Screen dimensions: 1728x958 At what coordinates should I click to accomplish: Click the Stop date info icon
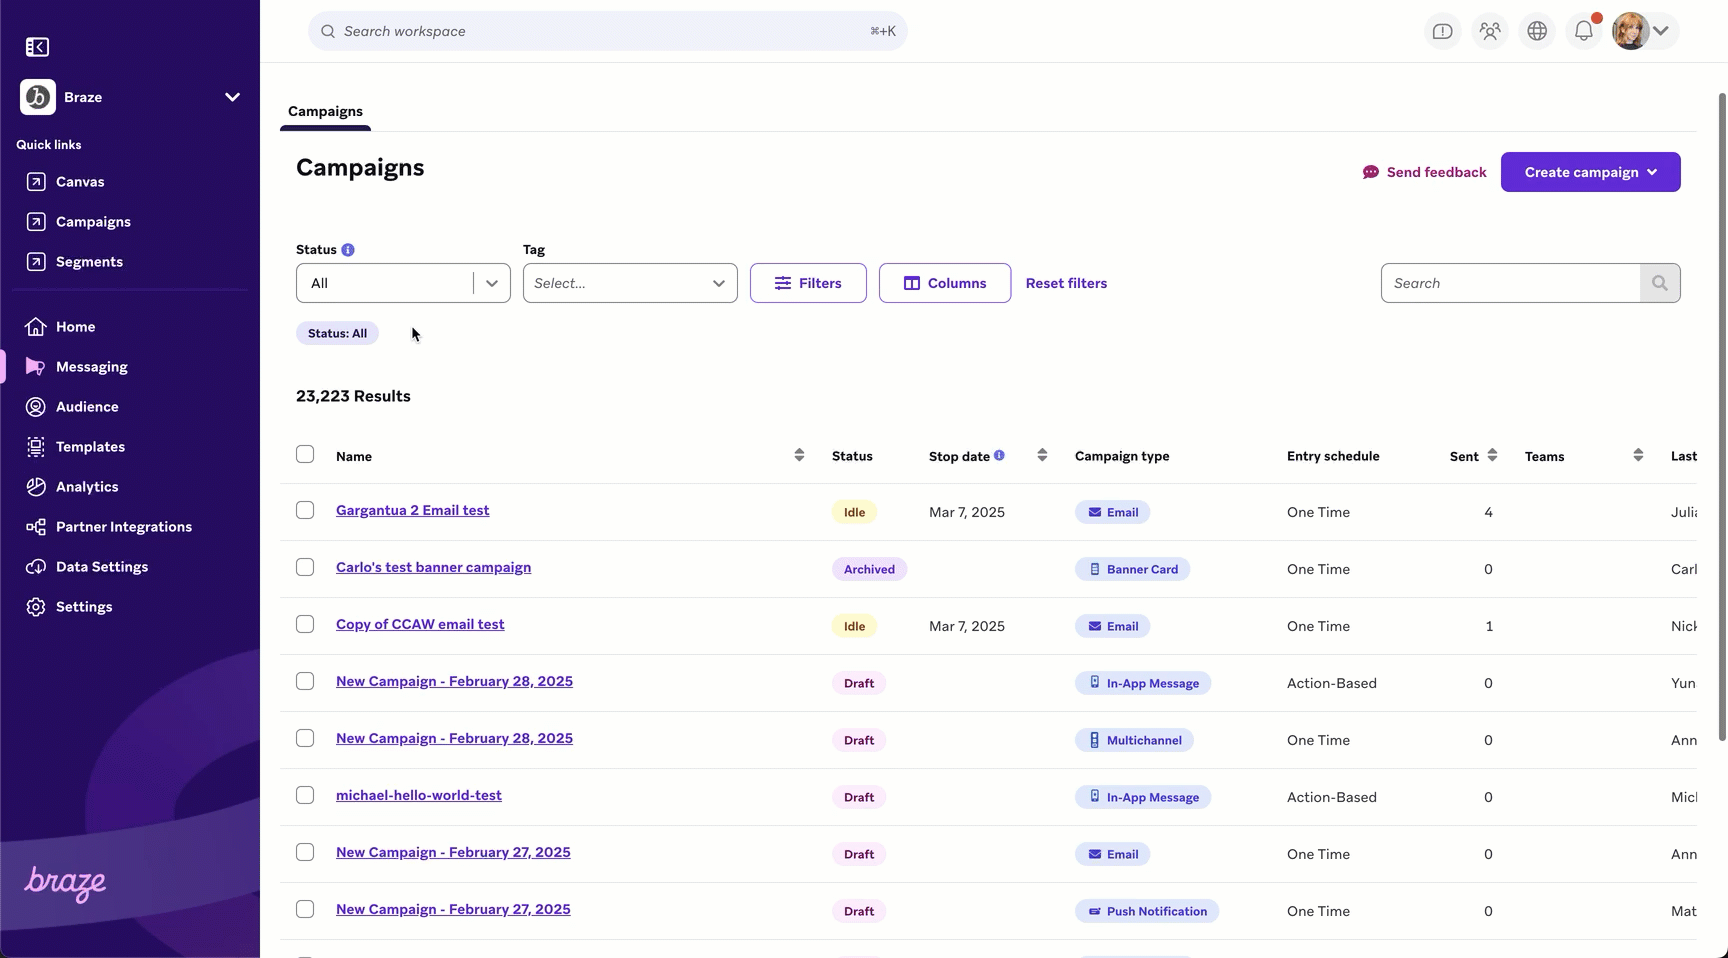999,455
